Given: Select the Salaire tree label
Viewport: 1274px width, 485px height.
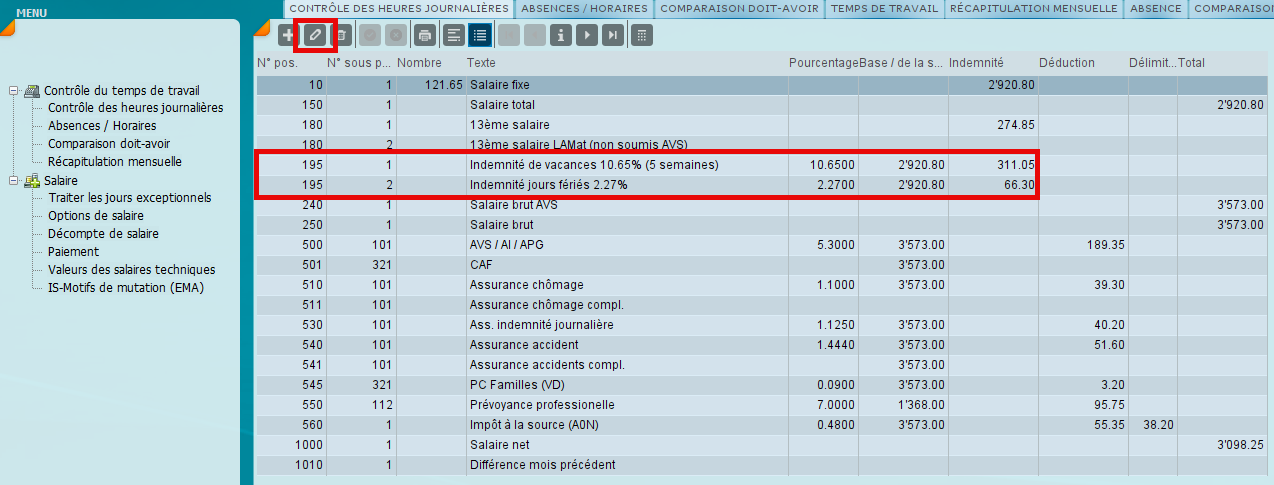Looking at the screenshot, I should 62,180.
